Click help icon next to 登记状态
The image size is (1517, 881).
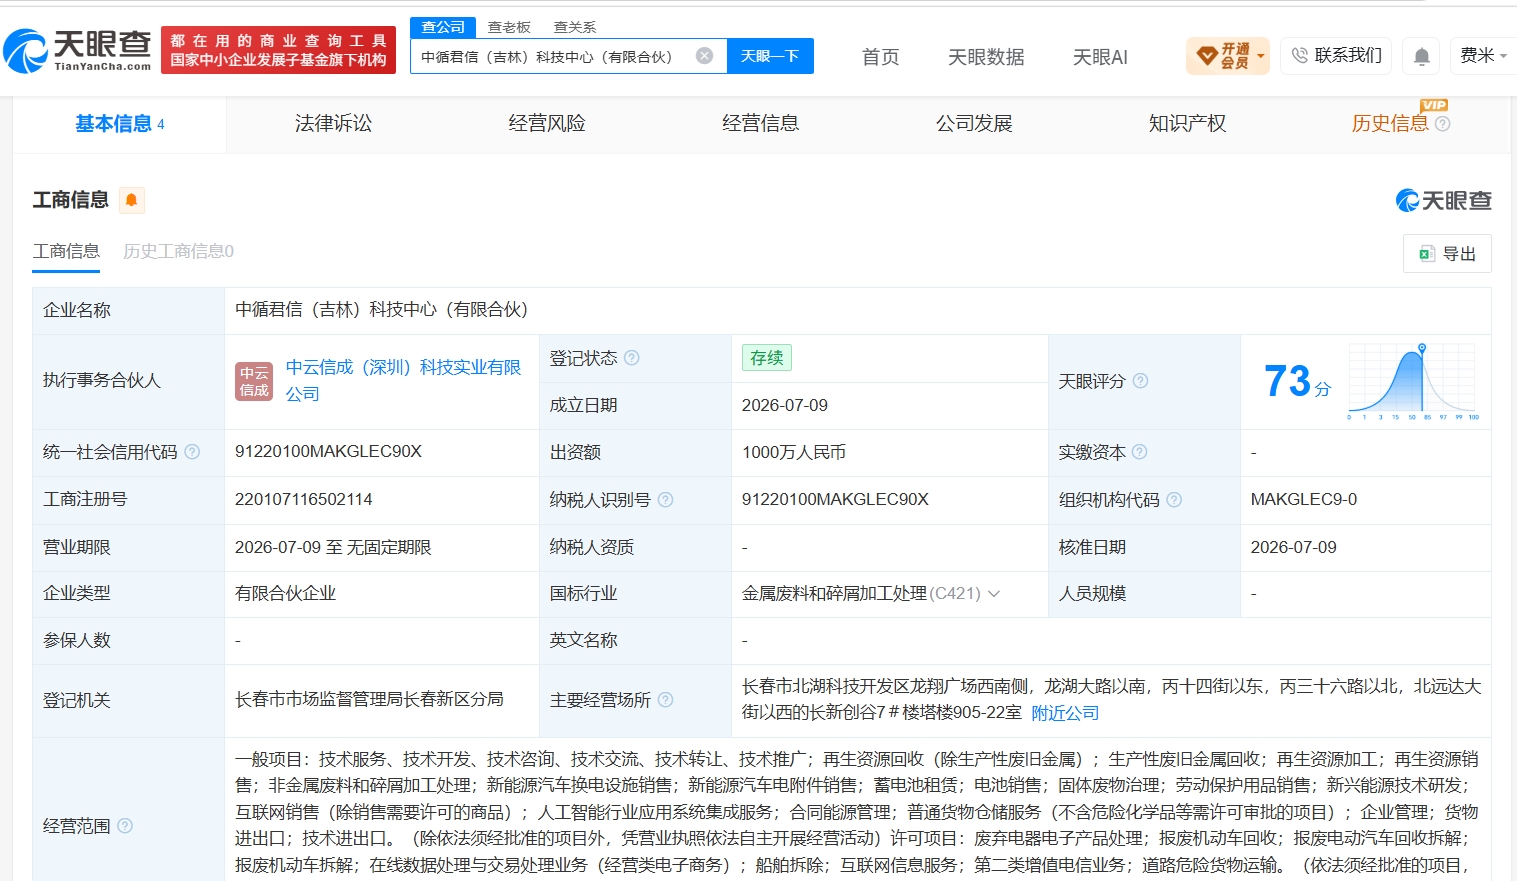(632, 358)
